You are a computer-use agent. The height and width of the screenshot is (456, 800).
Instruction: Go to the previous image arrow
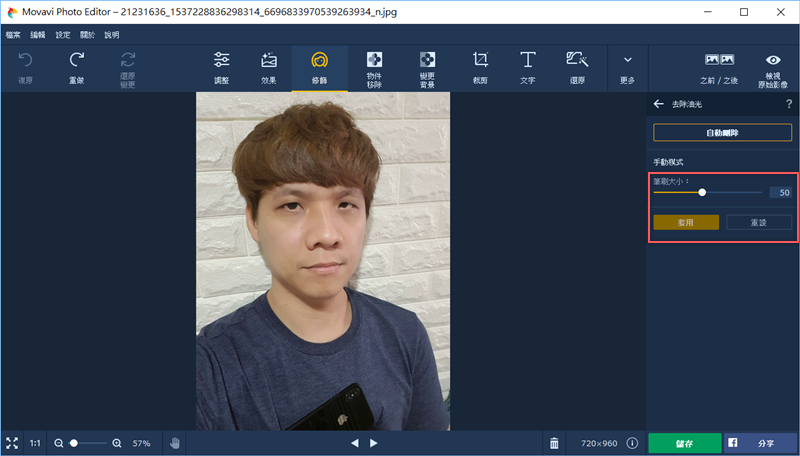click(x=355, y=443)
